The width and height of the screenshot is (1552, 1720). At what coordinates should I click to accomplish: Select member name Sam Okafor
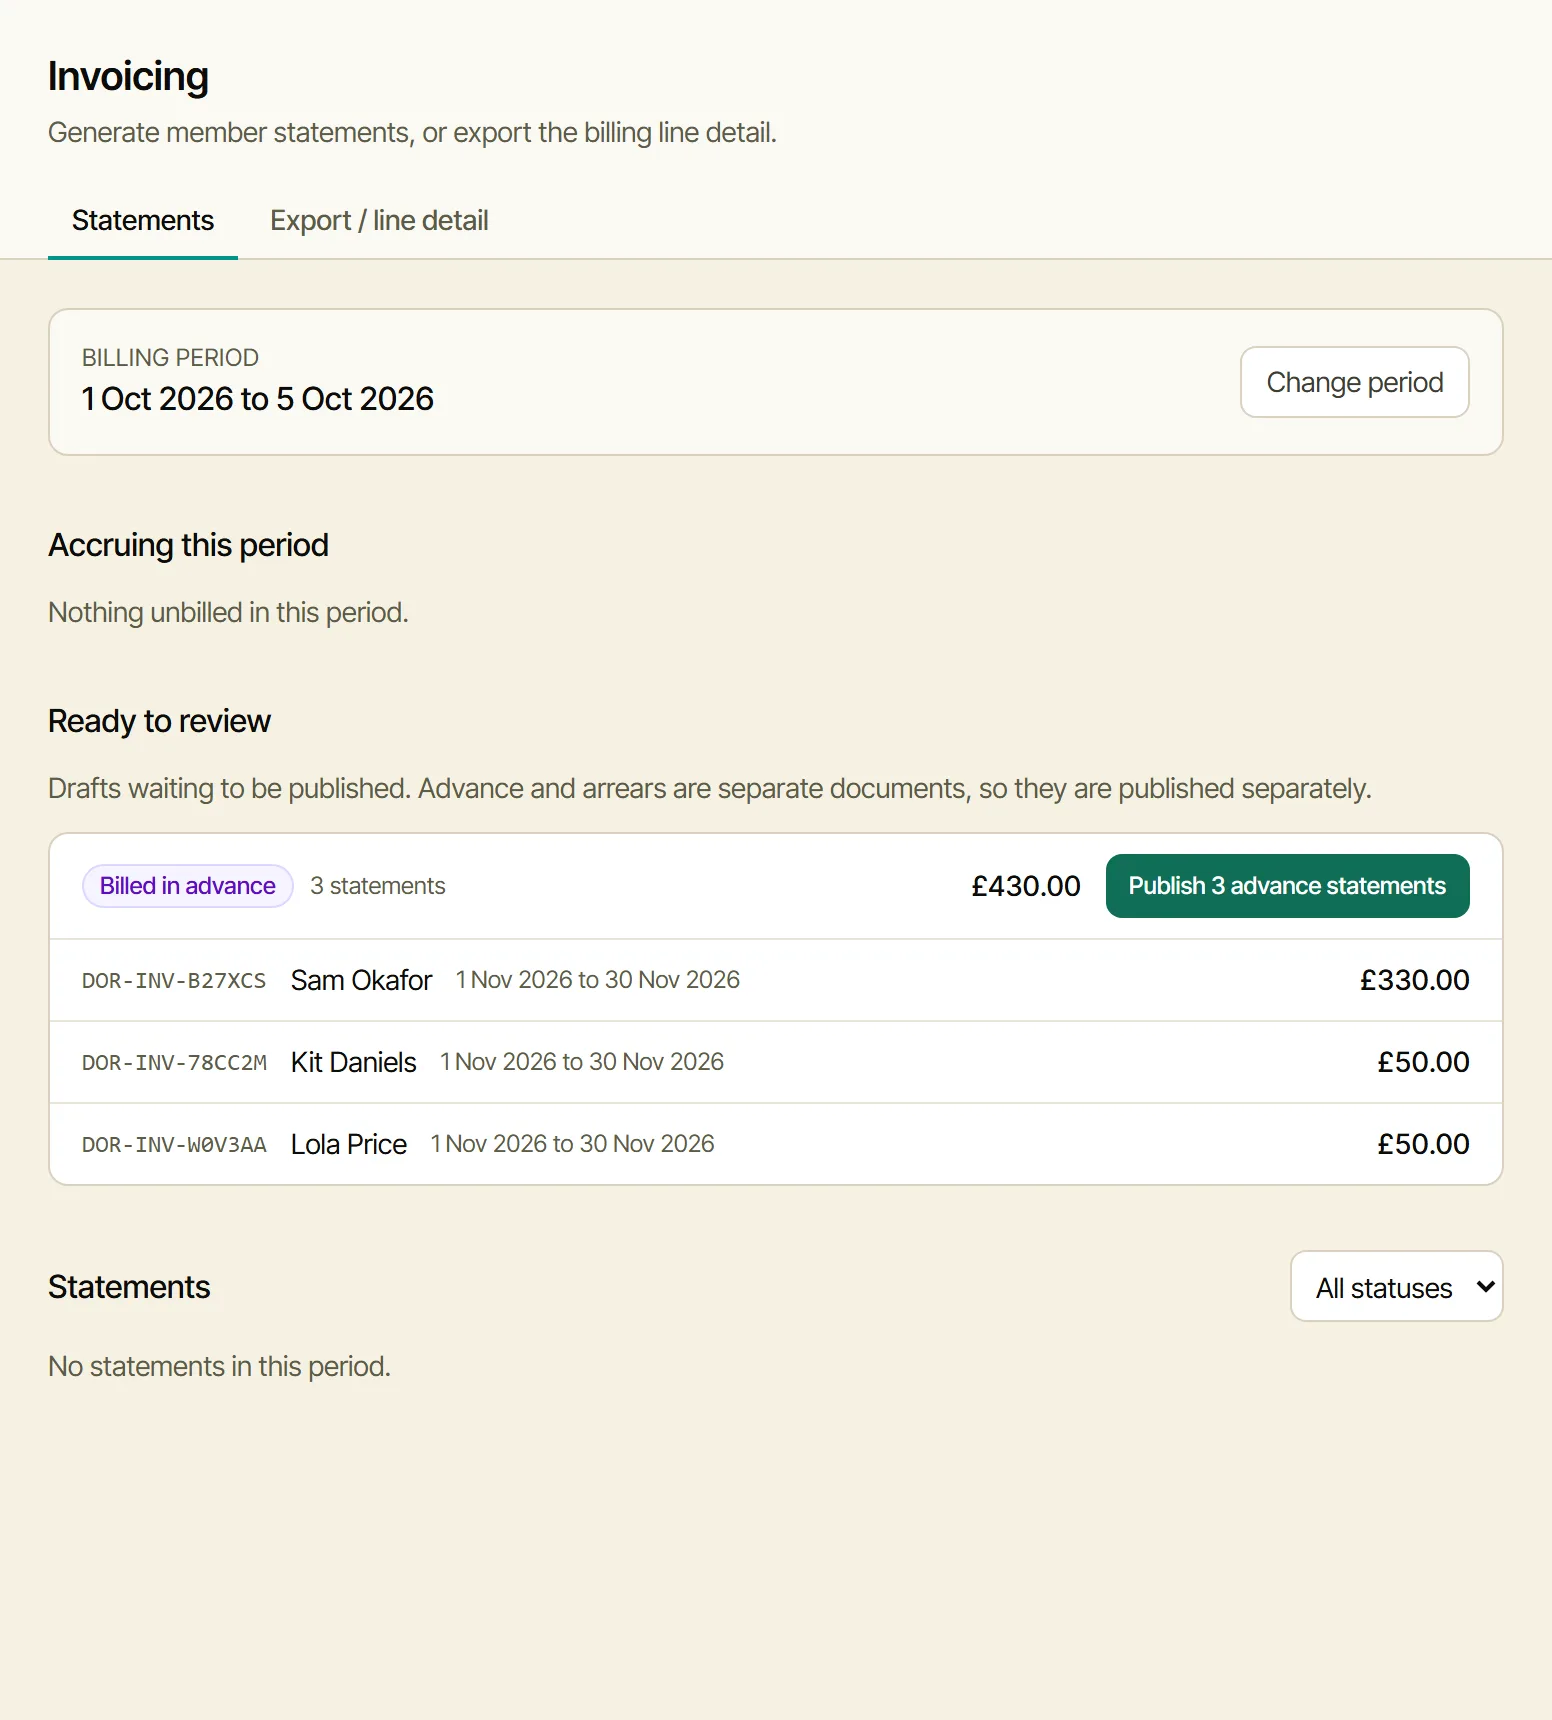(361, 980)
